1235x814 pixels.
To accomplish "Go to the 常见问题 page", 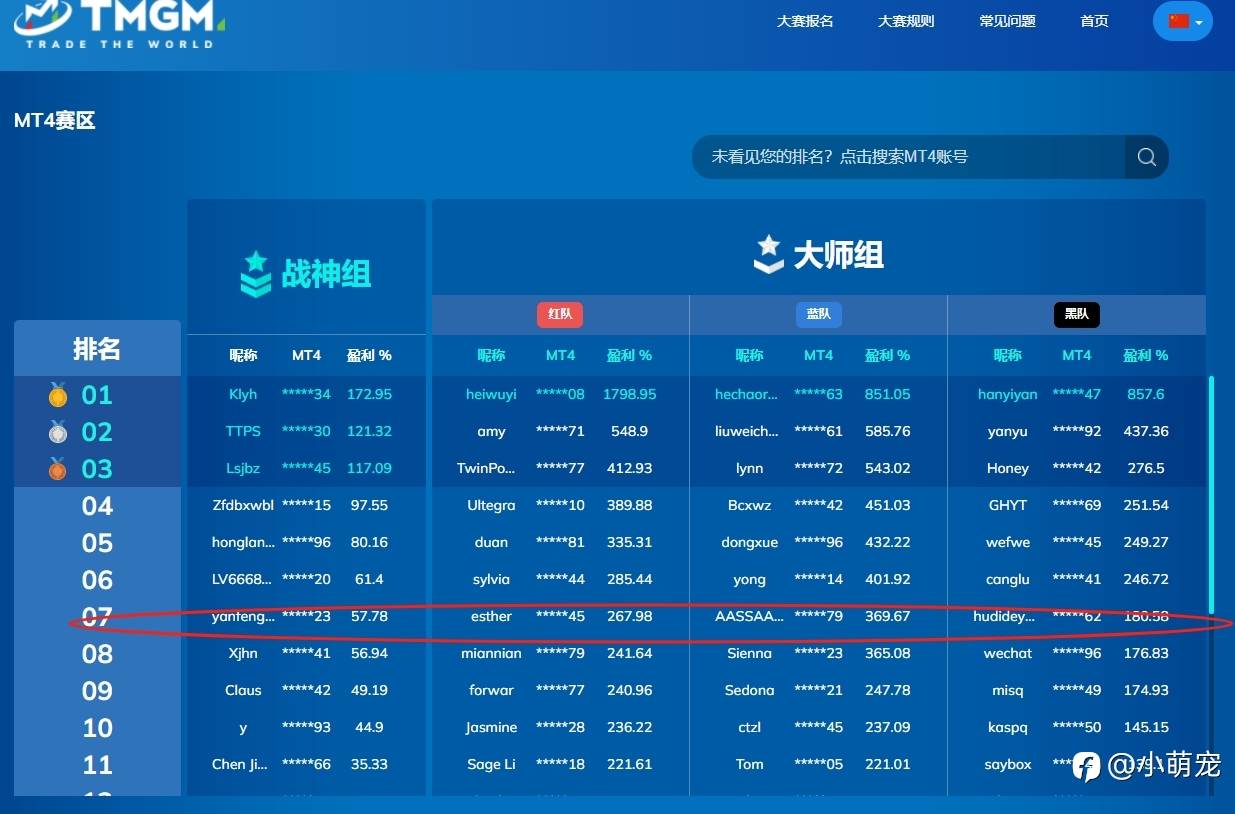I will click(x=1007, y=21).
